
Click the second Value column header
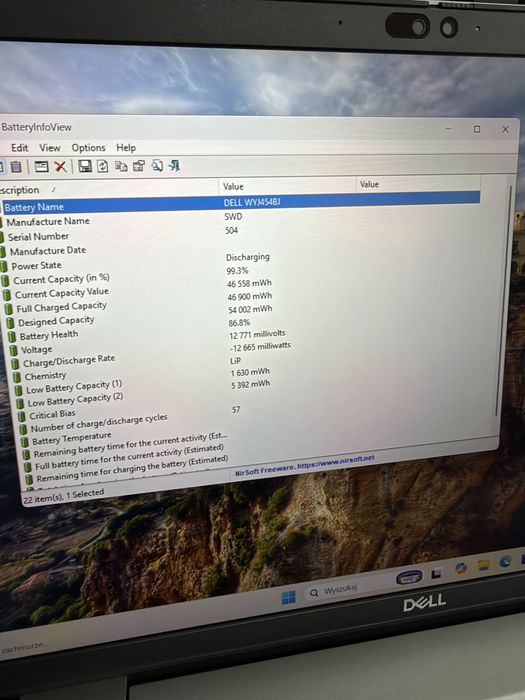pos(418,184)
